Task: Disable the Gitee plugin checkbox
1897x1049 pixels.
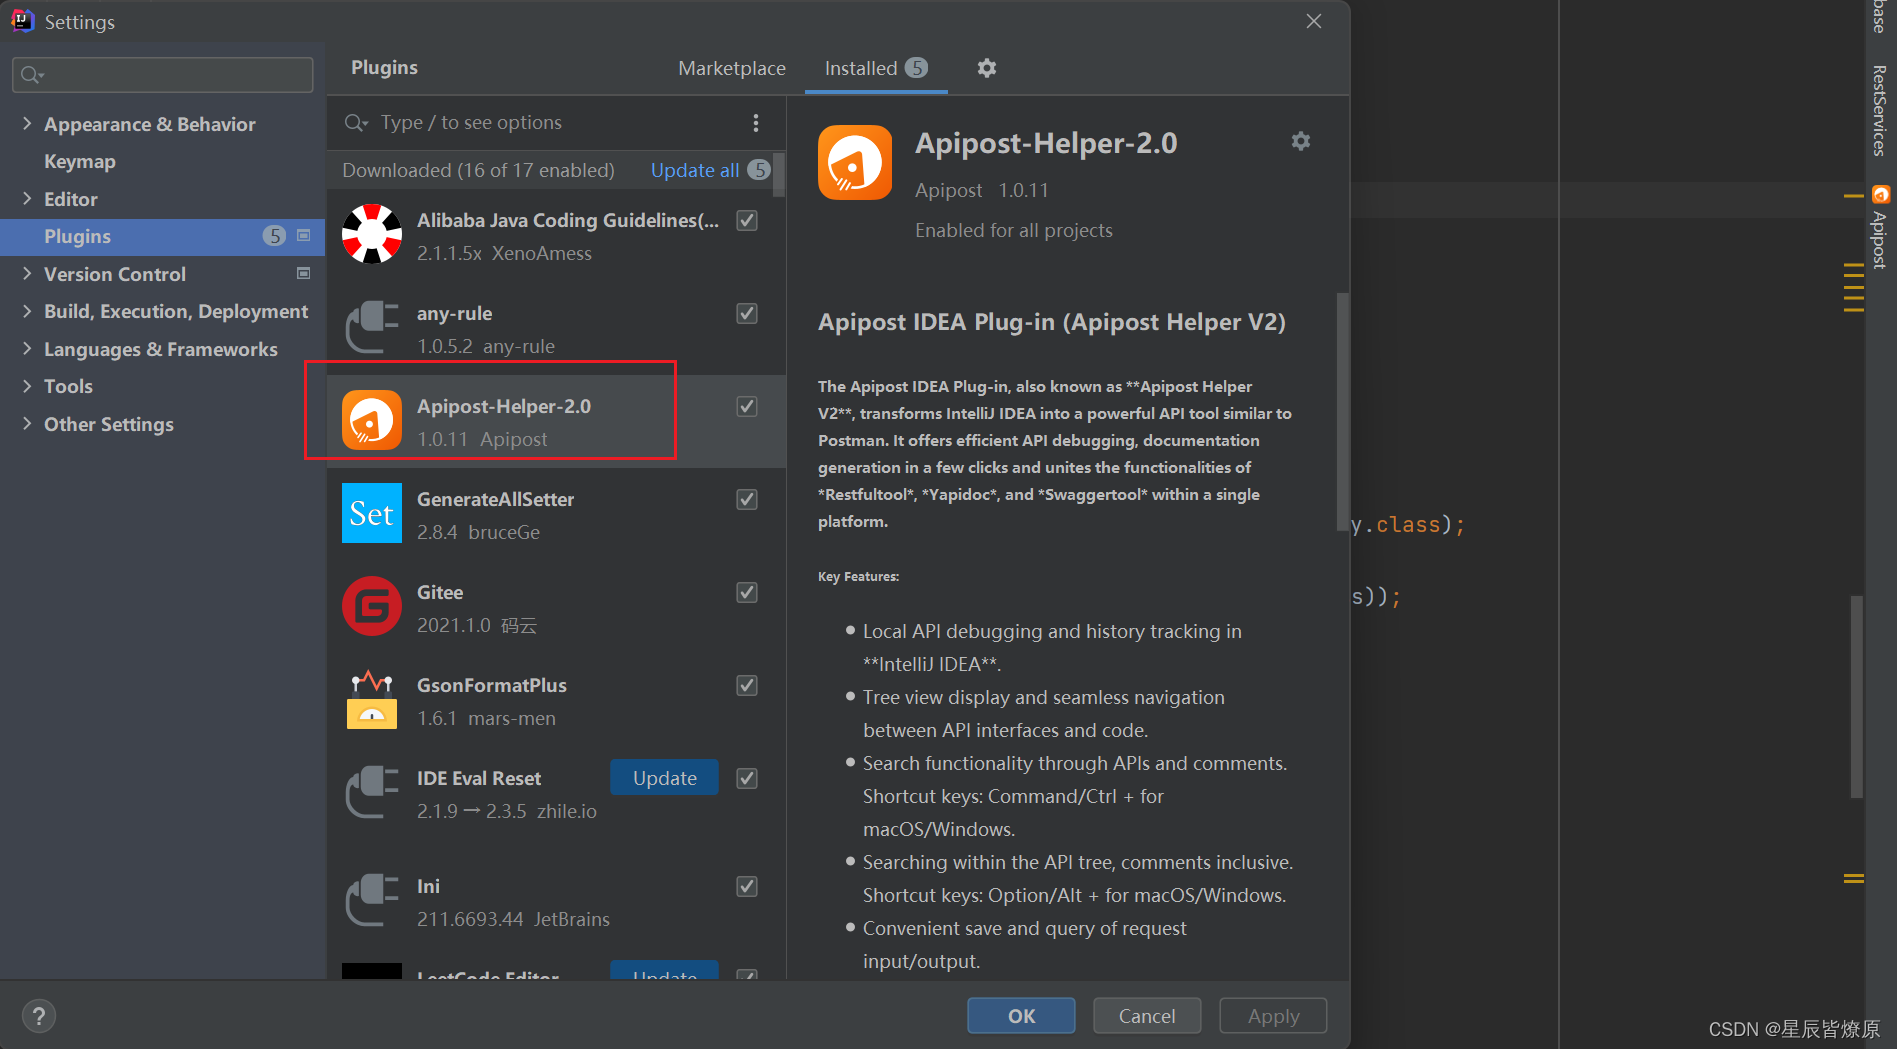Action: (x=747, y=592)
